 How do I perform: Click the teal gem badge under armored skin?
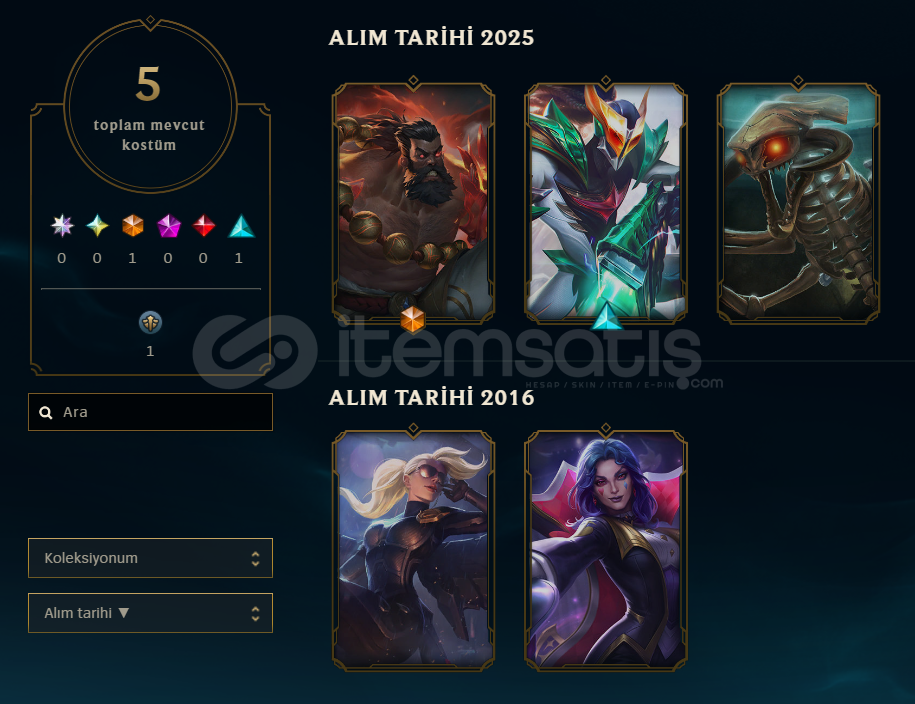[606, 316]
